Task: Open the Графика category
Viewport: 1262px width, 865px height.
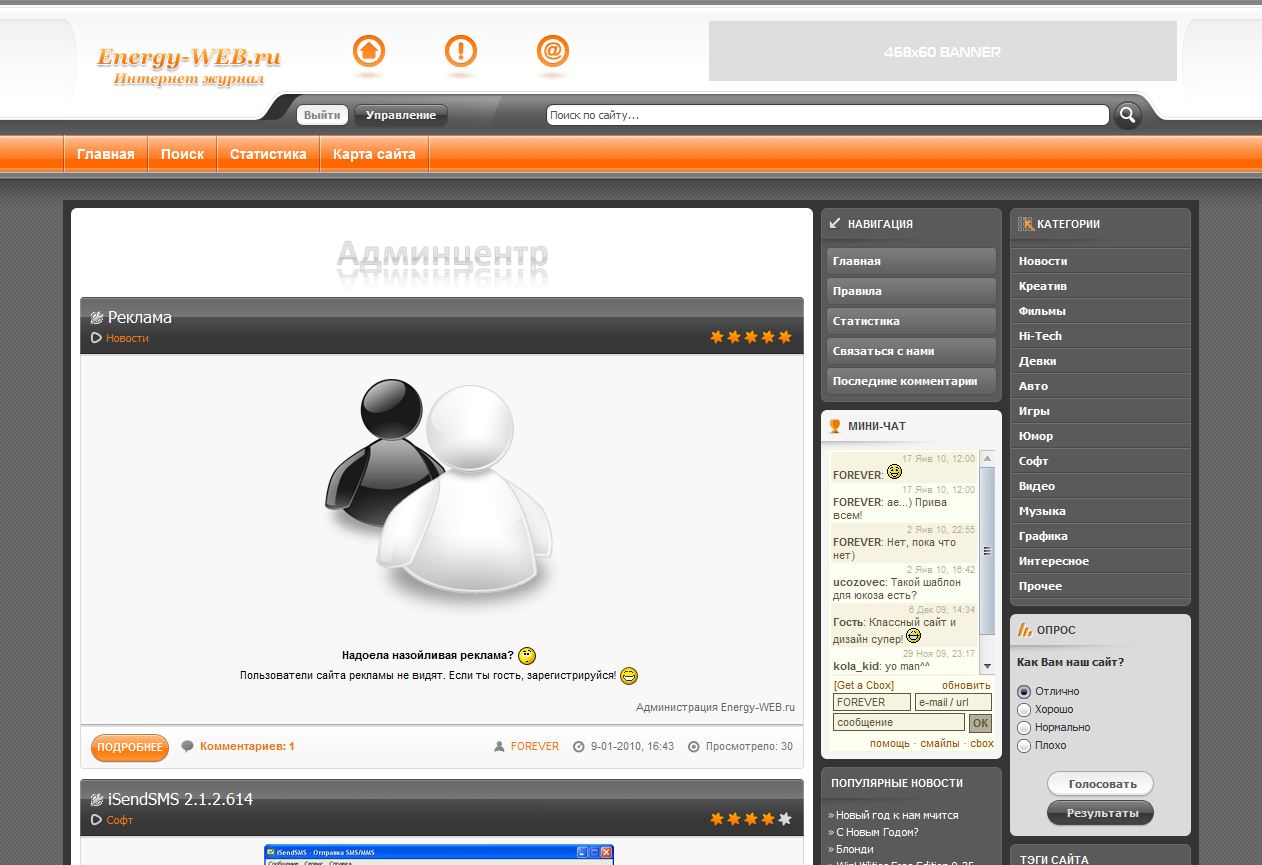Action: [x=1100, y=536]
